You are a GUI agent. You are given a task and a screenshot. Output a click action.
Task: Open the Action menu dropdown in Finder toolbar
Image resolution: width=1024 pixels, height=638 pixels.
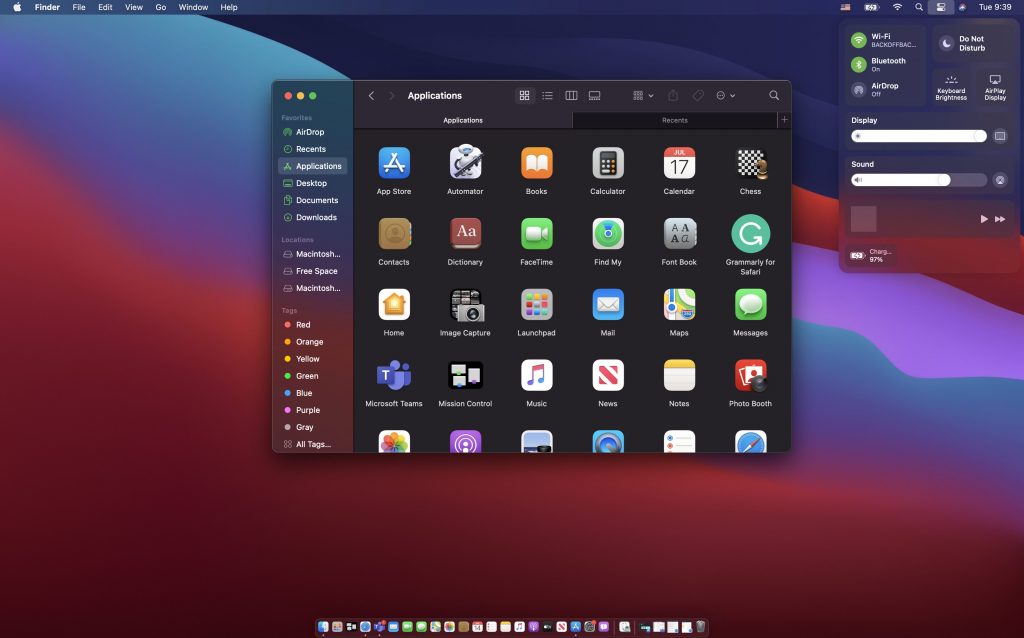coord(726,95)
